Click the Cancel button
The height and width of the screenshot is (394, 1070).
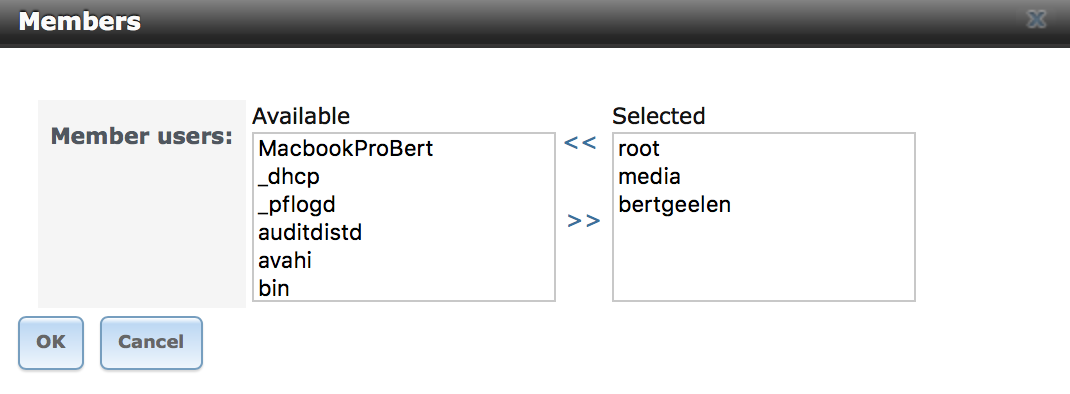(x=151, y=342)
